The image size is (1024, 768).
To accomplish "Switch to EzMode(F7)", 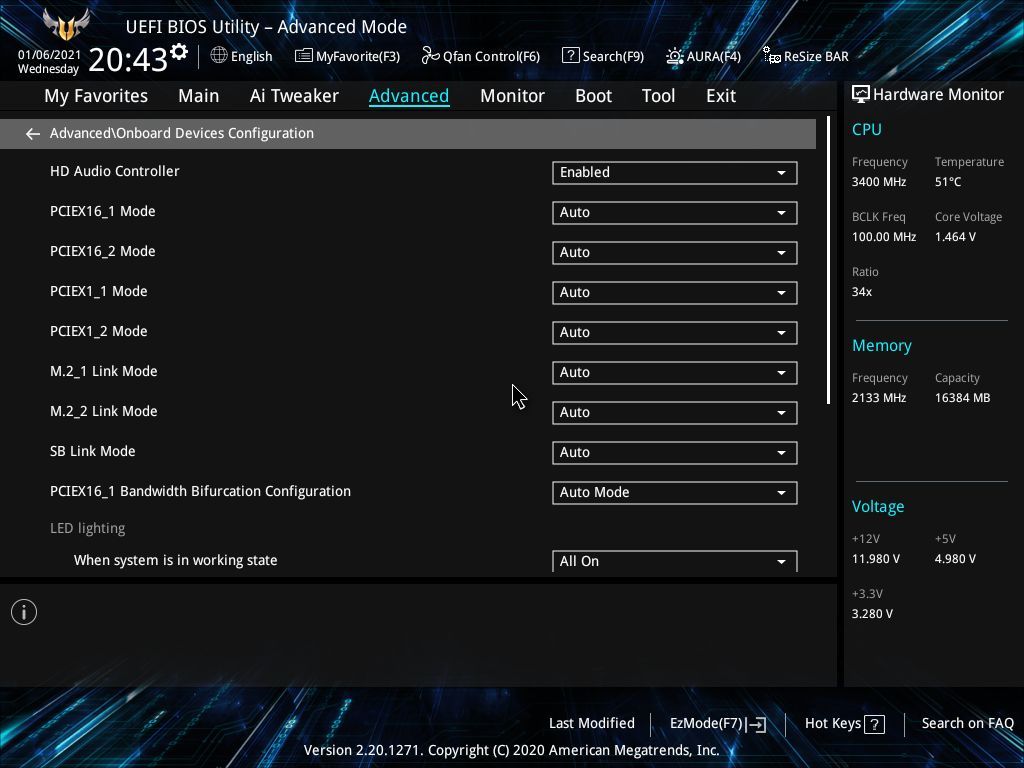I will 718,724.
